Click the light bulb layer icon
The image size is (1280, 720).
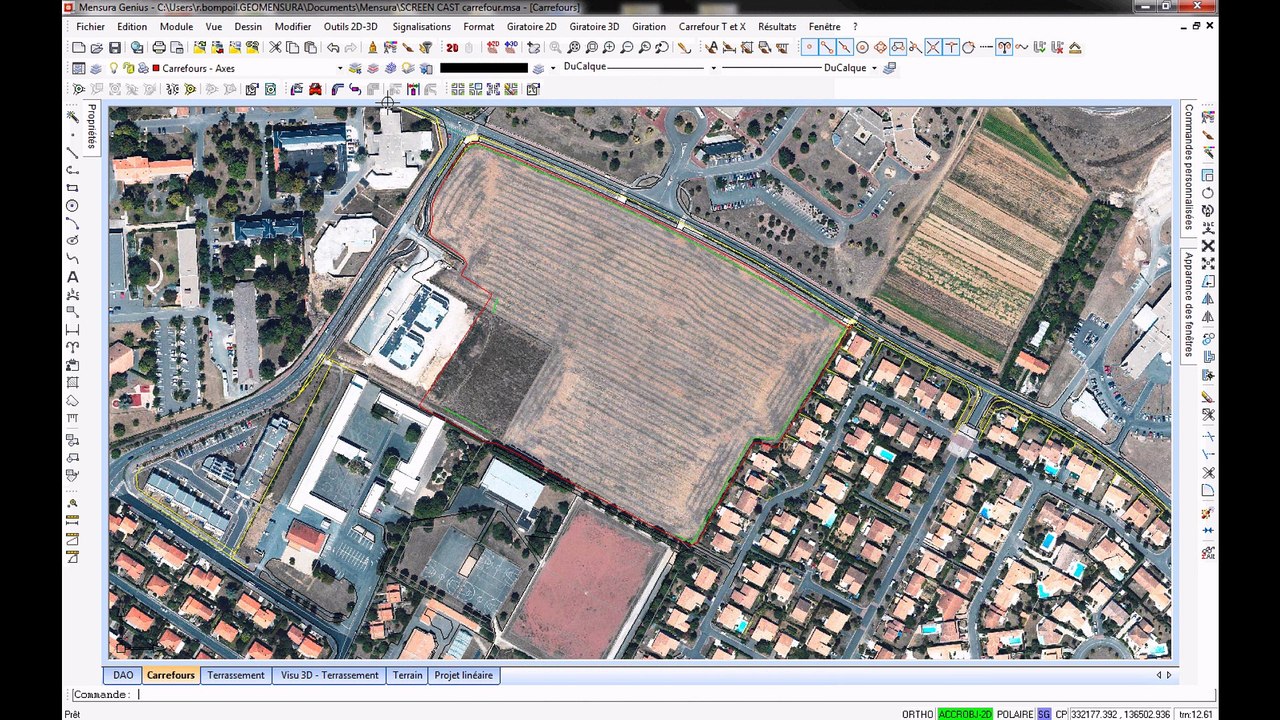pyautogui.click(x=113, y=68)
